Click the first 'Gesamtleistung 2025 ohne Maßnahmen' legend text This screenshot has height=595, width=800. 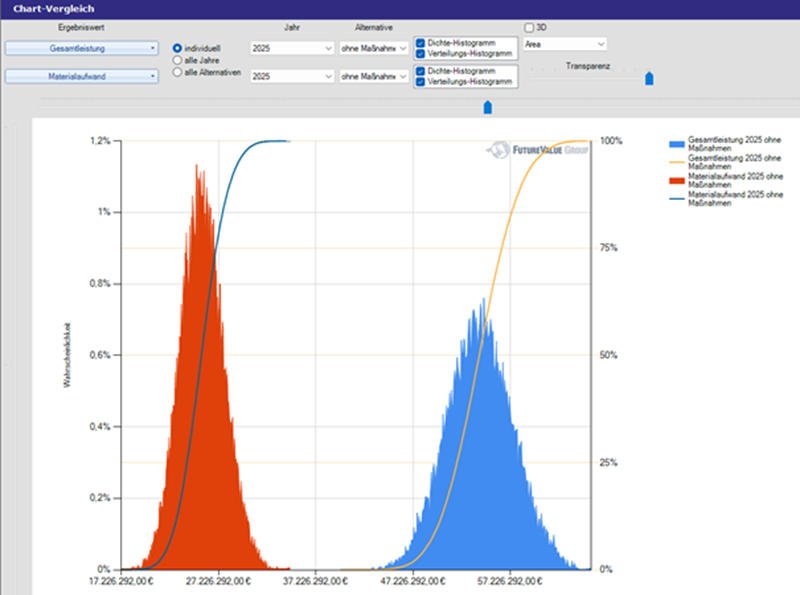[734, 144]
